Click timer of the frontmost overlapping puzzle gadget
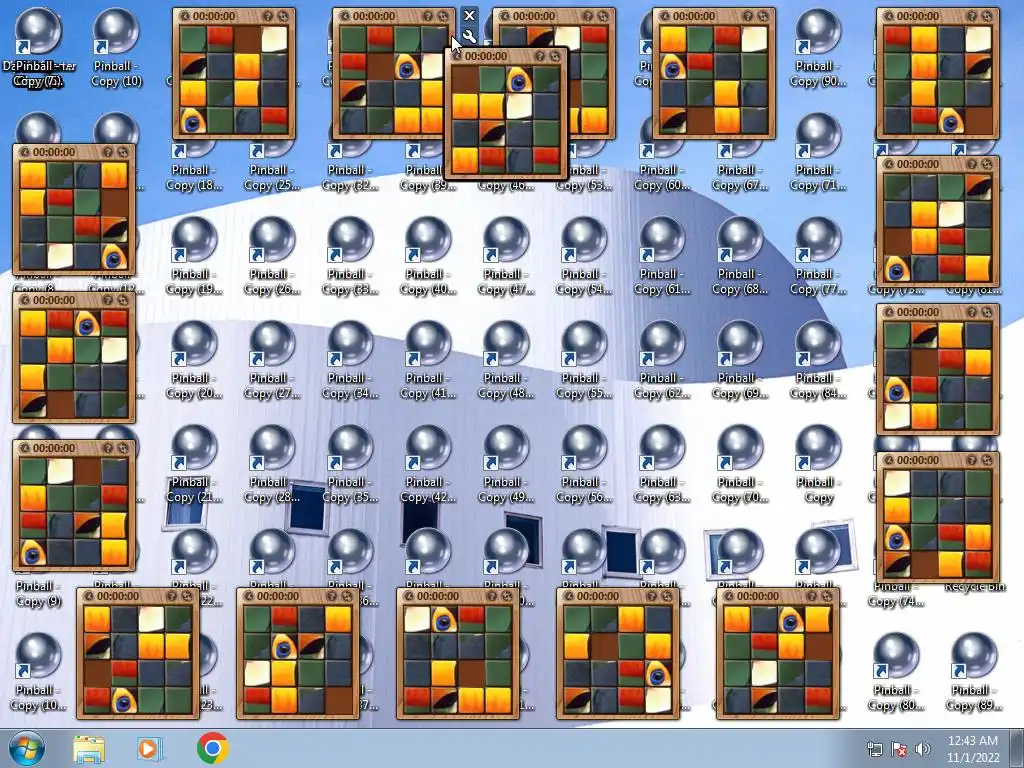 486,56
